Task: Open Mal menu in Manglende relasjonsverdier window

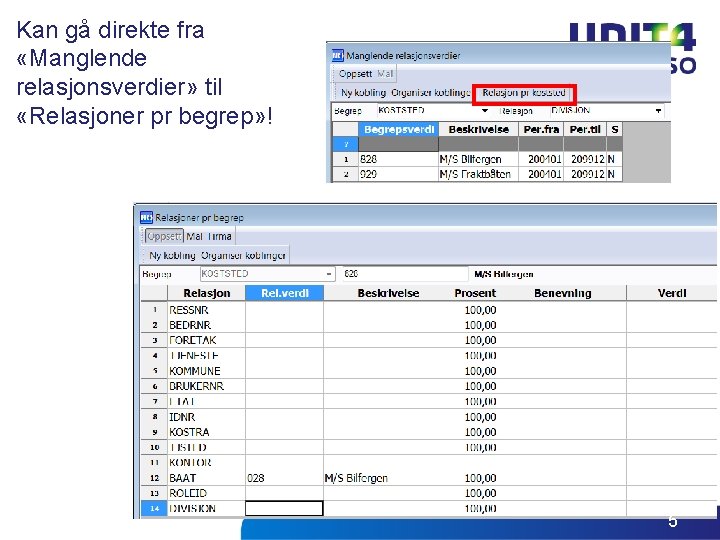Action: (x=385, y=73)
